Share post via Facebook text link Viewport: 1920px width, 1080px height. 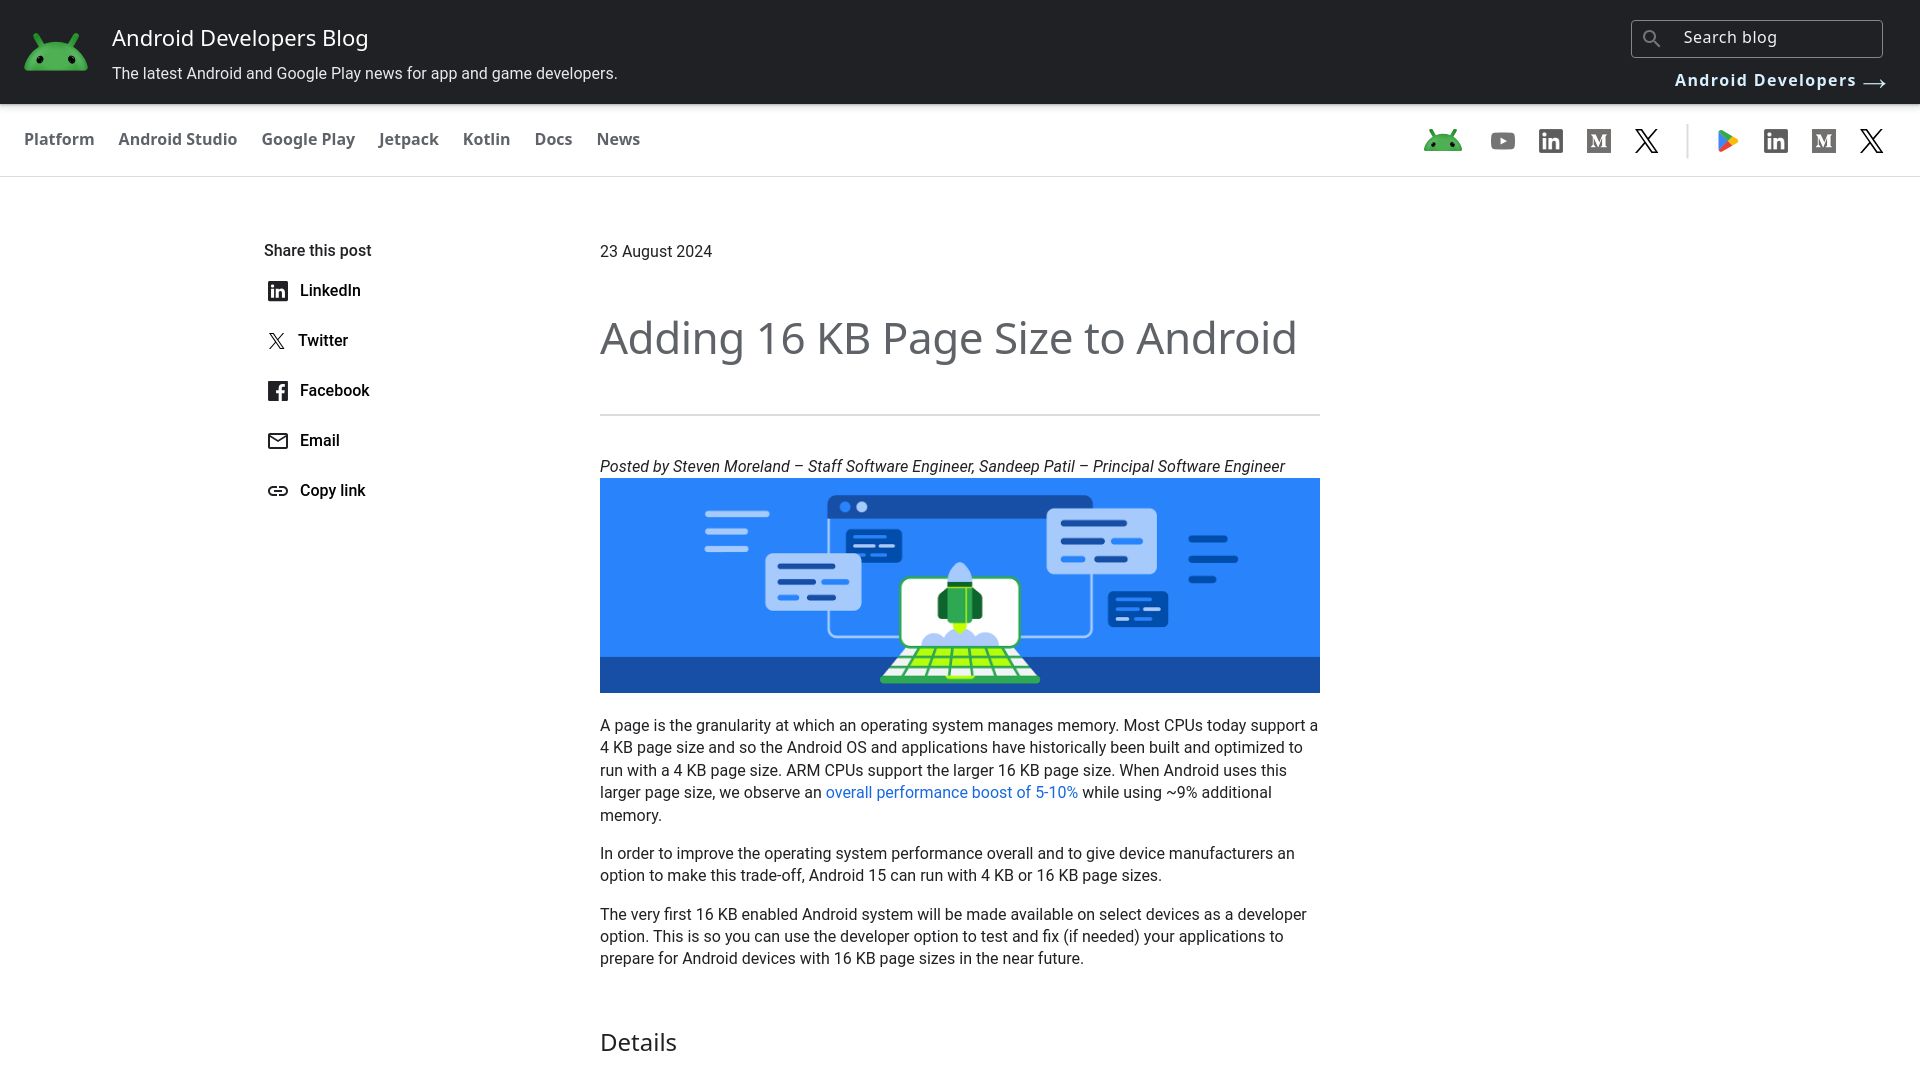pyautogui.click(x=334, y=390)
